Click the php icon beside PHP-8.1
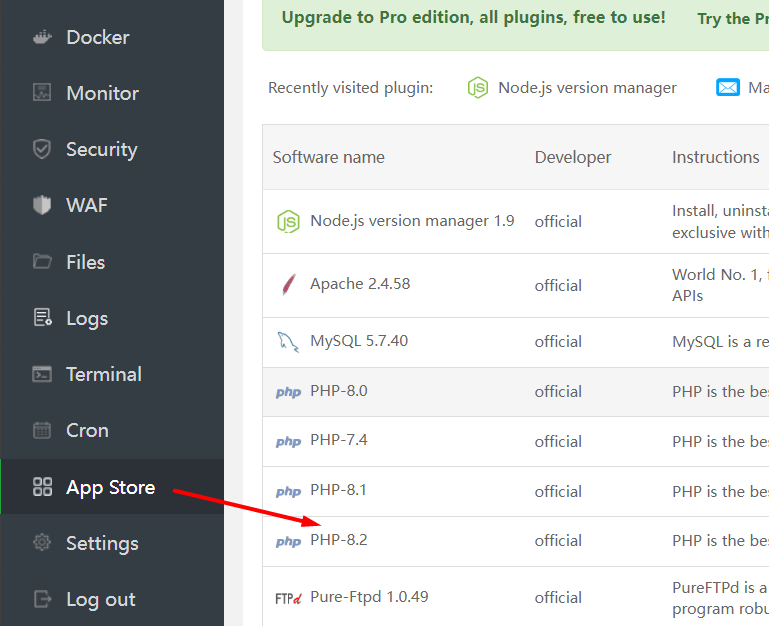Screen dimensions: 769x626 288,492
